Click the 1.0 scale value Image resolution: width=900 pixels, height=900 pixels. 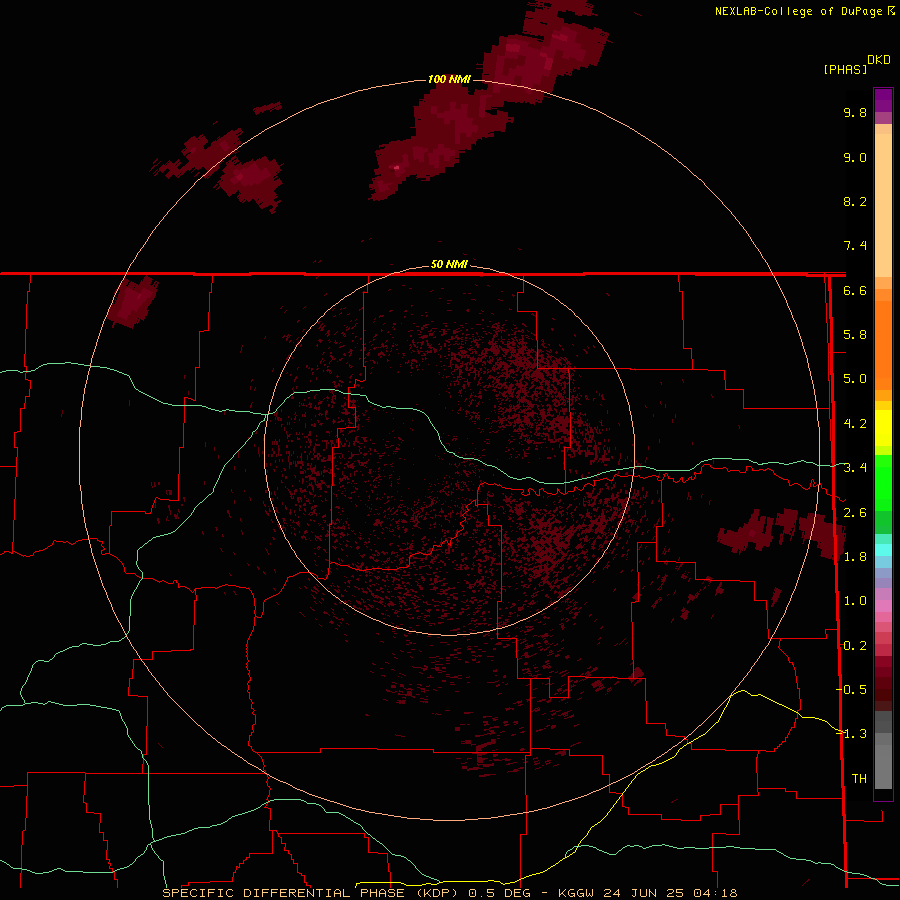tap(855, 601)
